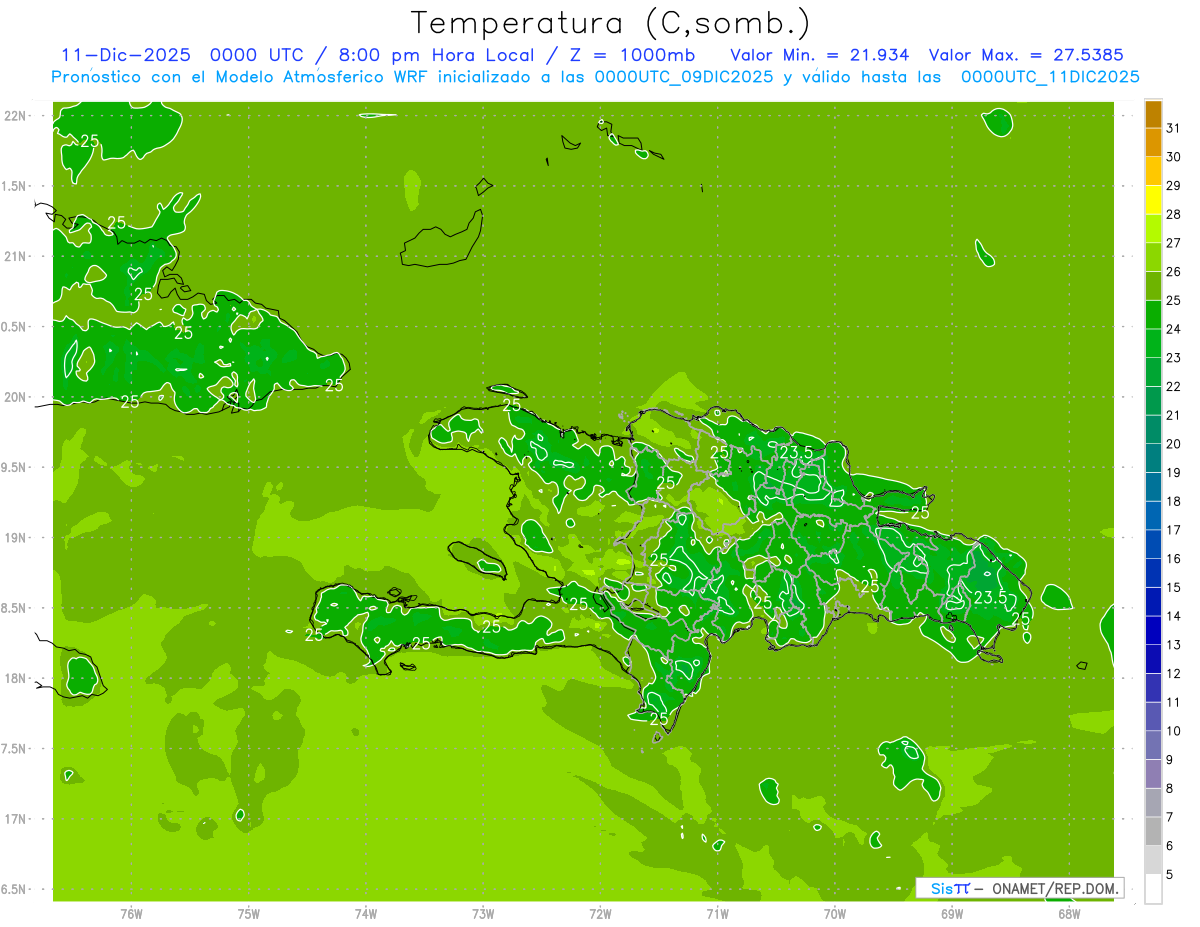Click valid-until time '0000UTC_11DIC2025'

(x=1050, y=77)
